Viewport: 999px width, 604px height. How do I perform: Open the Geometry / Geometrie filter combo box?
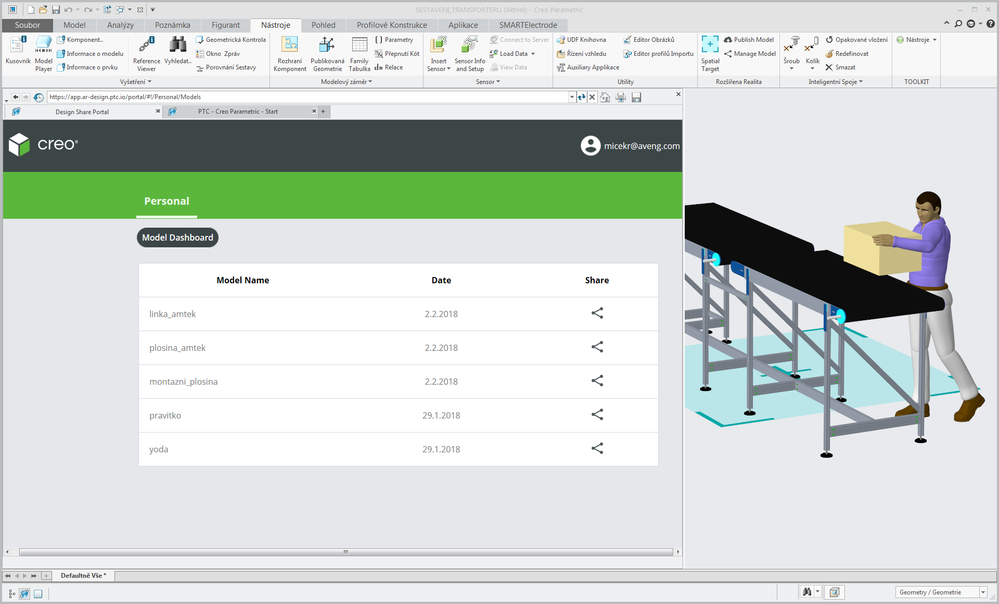[x=939, y=592]
